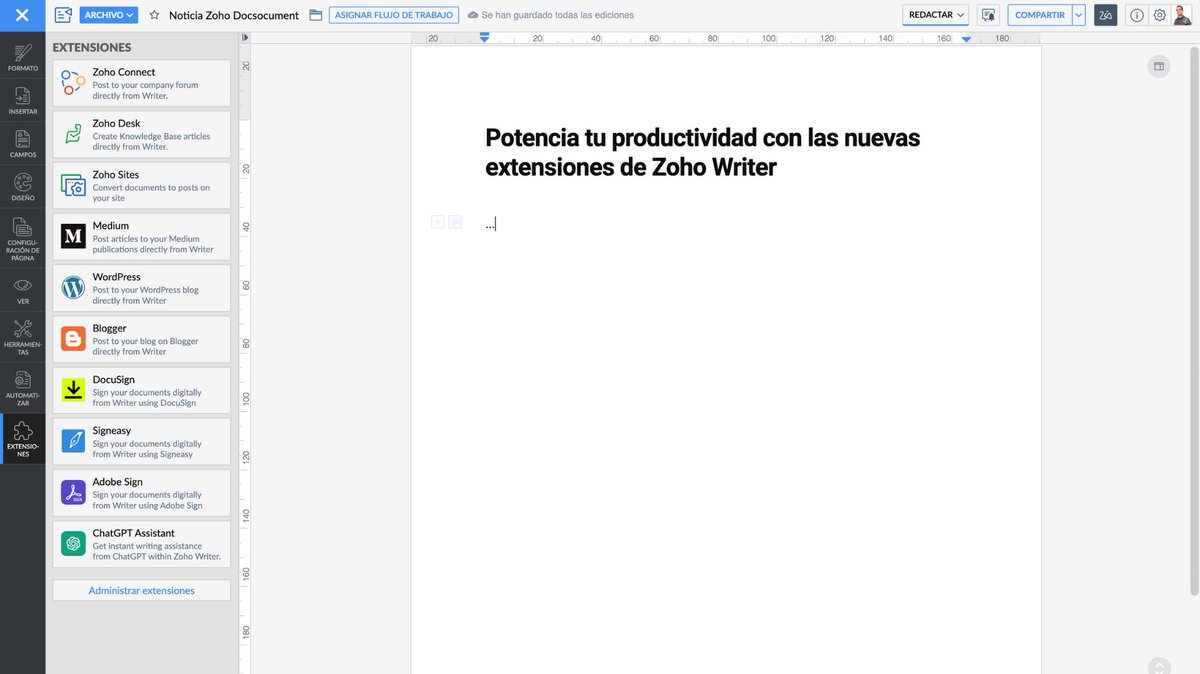Click the Zoho Desk title text
This screenshot has height=674, width=1200.
(117, 123)
